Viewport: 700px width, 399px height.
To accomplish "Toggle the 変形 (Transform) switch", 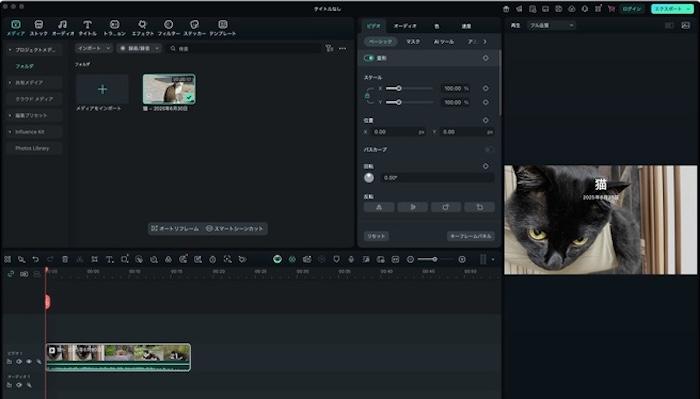I will click(369, 58).
